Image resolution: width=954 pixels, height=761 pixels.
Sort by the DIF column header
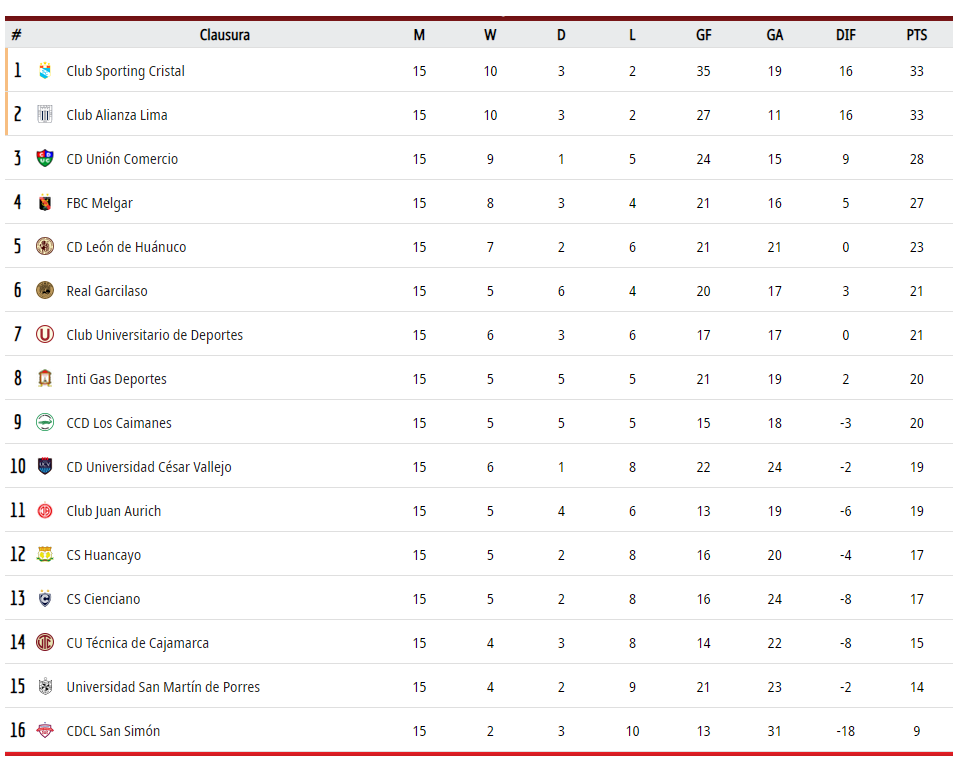tap(846, 35)
